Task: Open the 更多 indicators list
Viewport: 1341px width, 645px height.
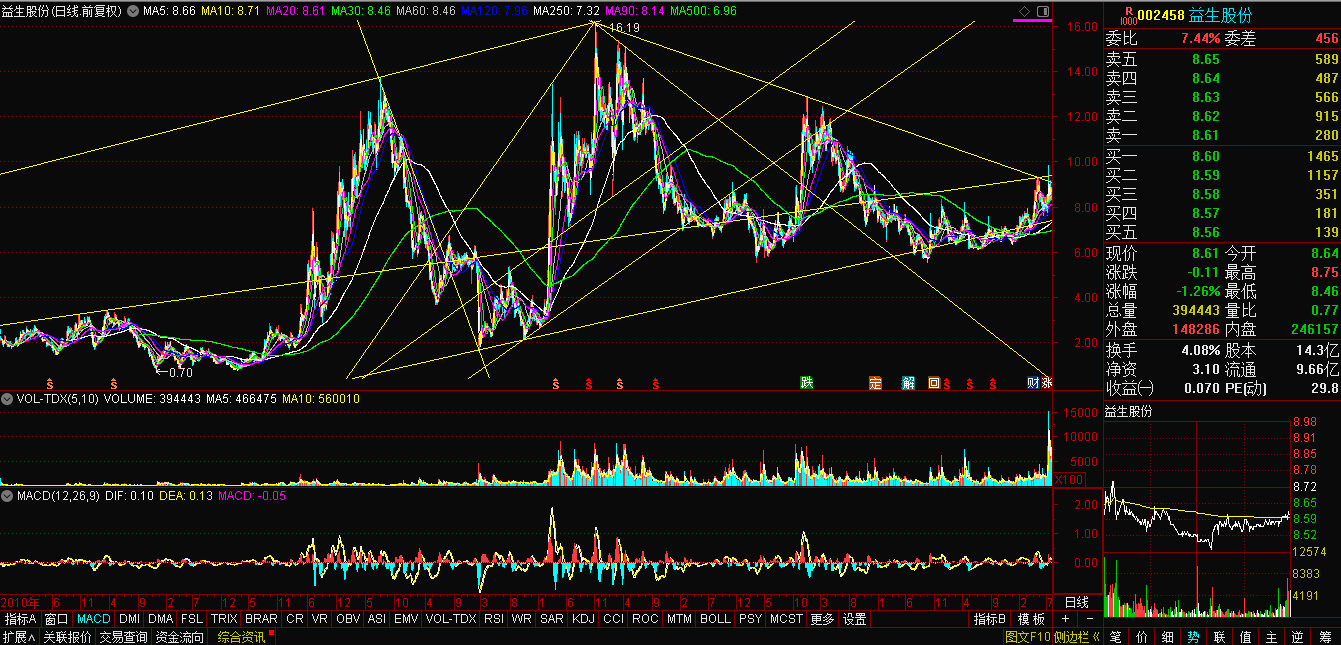Action: click(x=822, y=619)
